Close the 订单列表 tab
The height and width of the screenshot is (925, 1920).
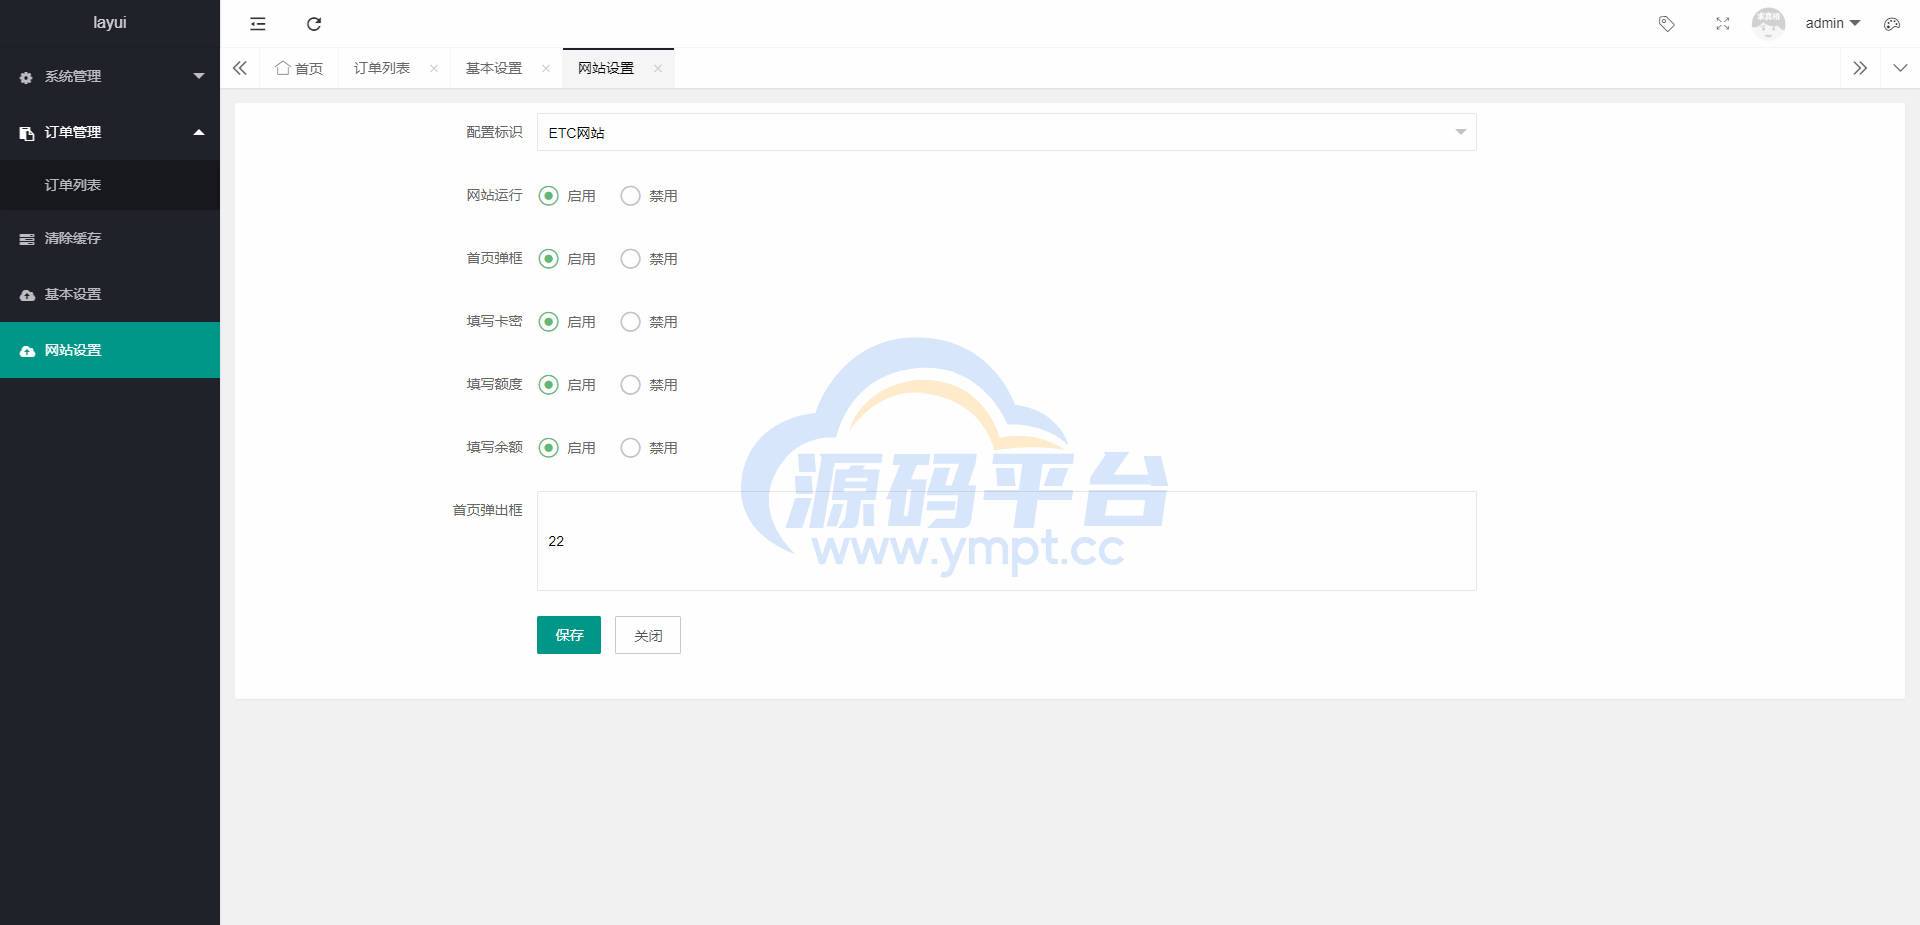(434, 69)
